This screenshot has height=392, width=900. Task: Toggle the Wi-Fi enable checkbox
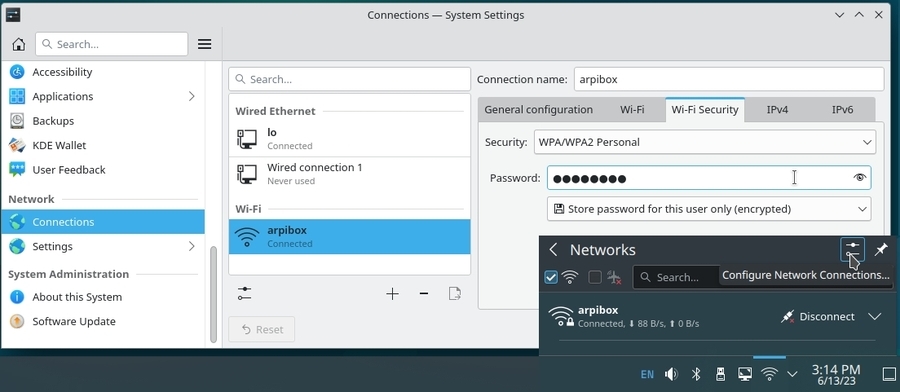click(x=551, y=277)
